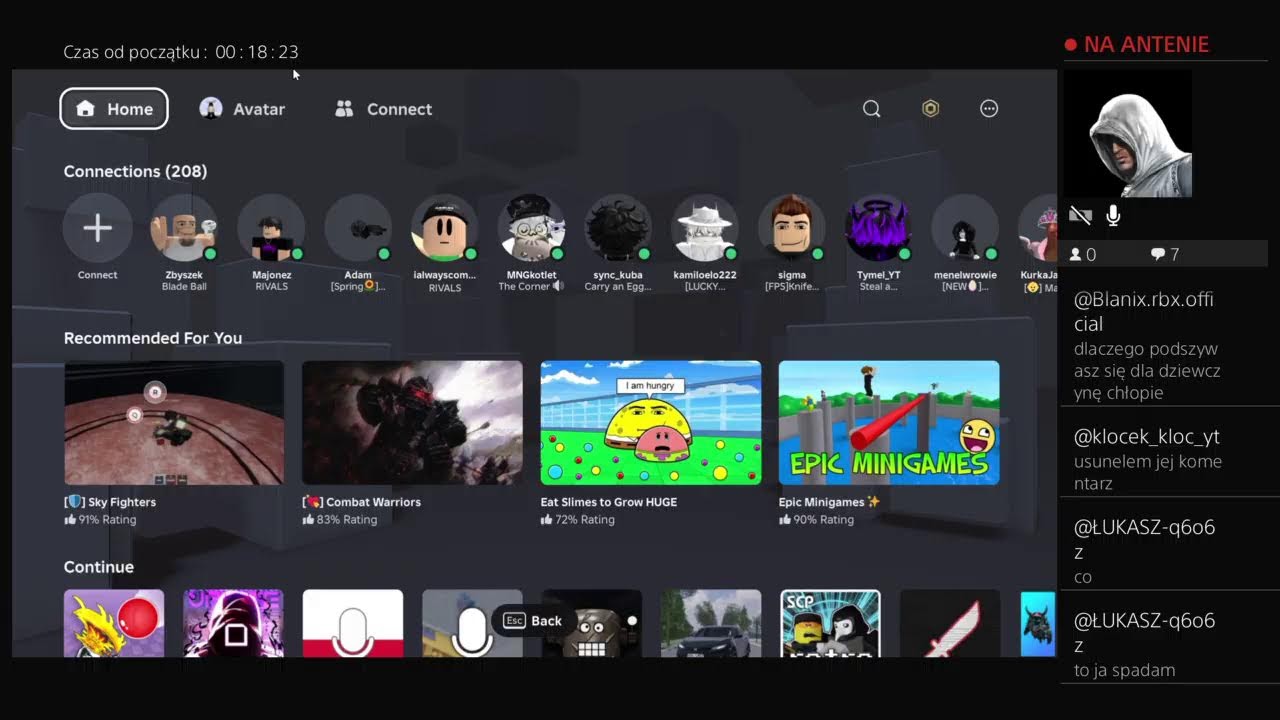1280x720 pixels.
Task: Open menelwrowie's avatar in connections
Action: tap(966, 228)
